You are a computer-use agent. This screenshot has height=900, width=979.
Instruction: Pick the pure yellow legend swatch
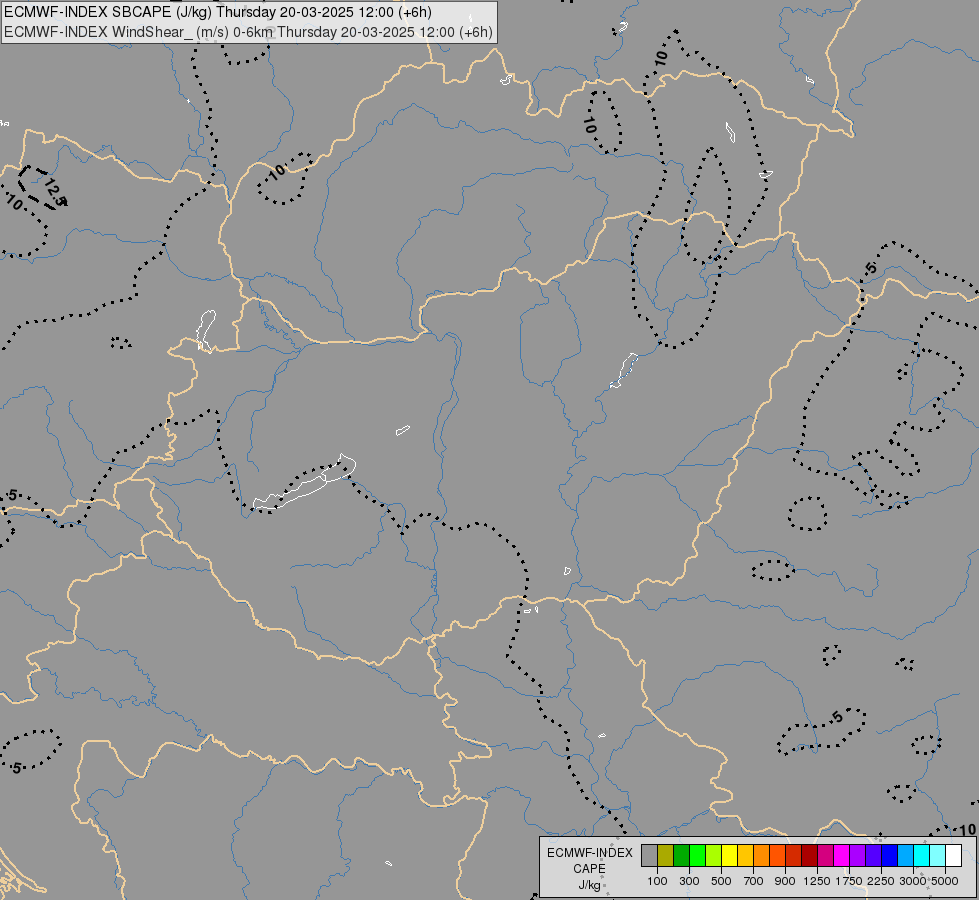(729, 855)
